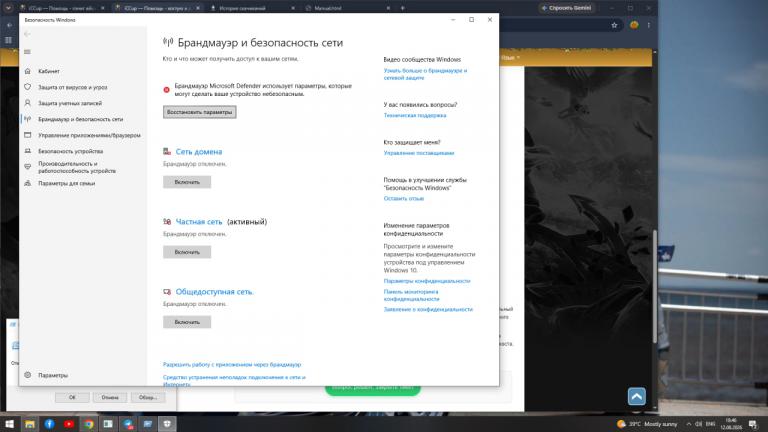
Task: Click Оставить отзыв link
Action: 404,199
